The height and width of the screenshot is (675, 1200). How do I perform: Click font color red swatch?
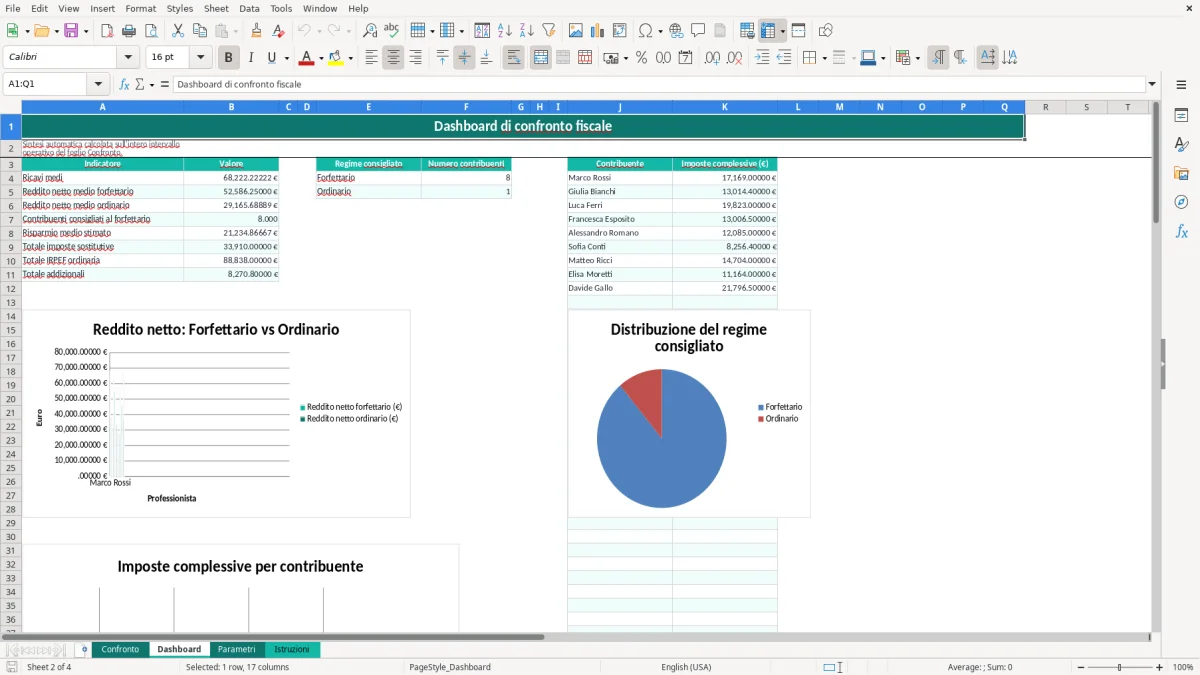[x=306, y=58]
